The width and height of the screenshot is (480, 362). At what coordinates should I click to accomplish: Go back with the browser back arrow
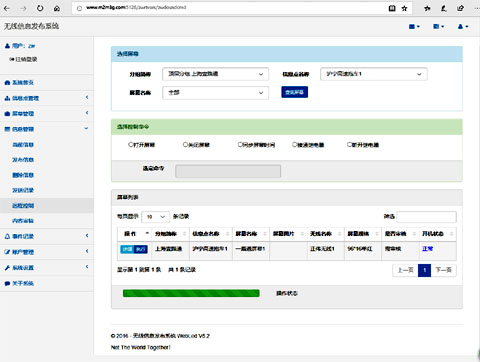click(7, 8)
